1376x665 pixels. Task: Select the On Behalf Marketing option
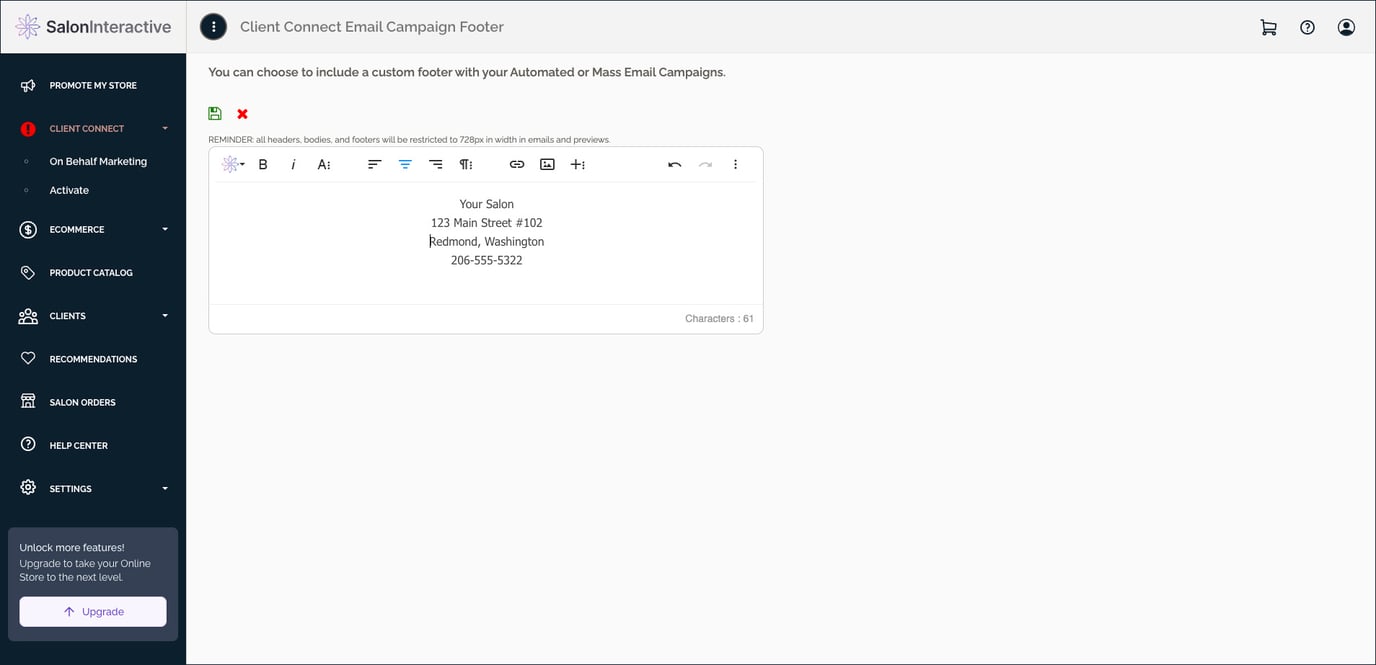98,160
